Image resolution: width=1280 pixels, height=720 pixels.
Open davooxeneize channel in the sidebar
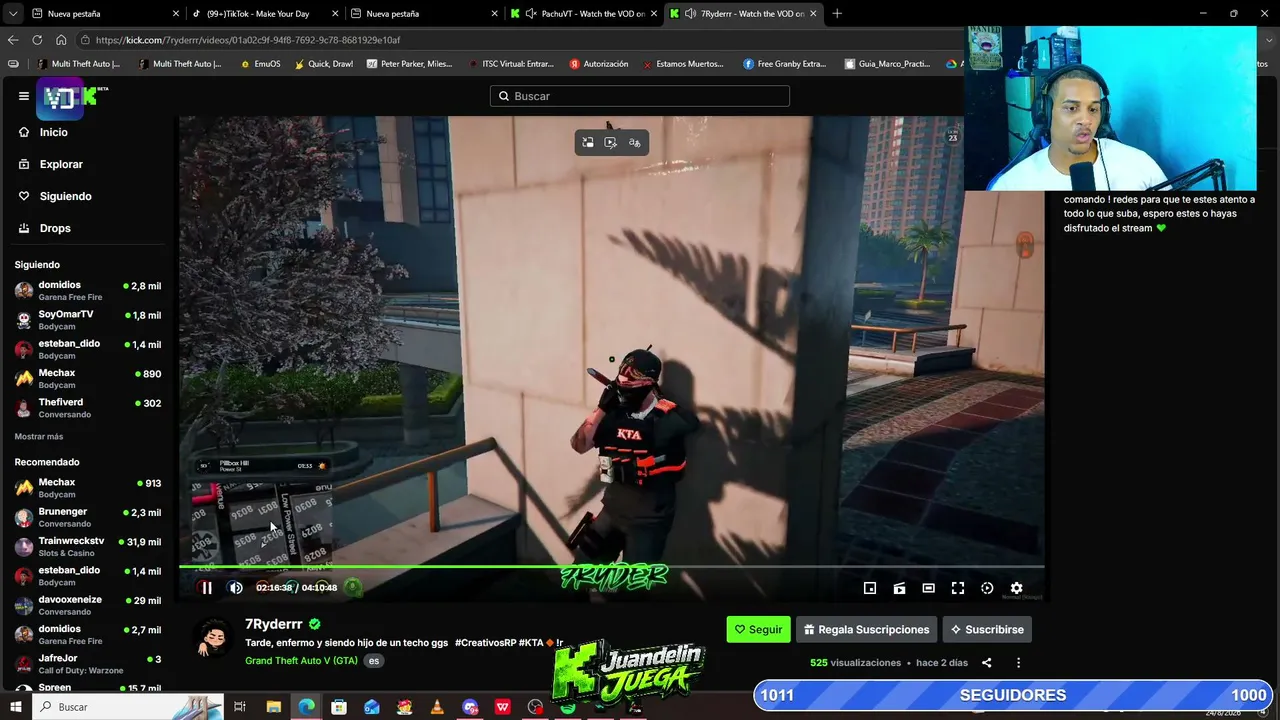pos(88,605)
